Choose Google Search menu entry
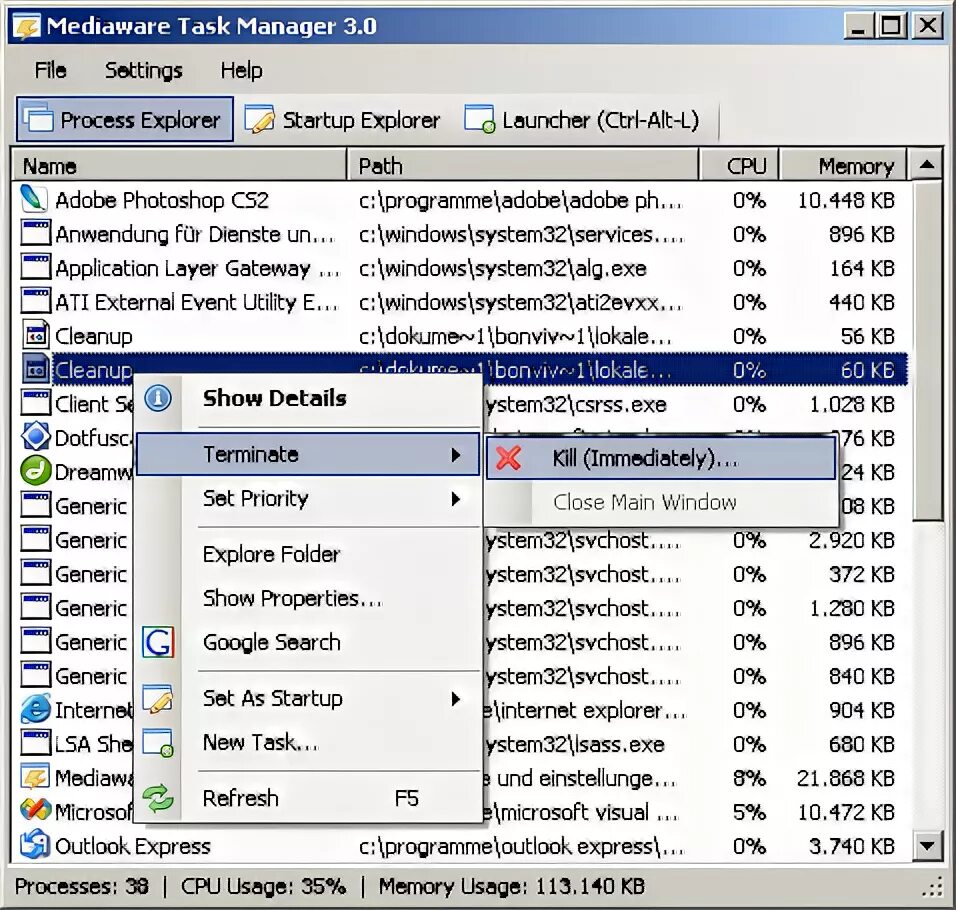956x910 pixels. (308, 642)
